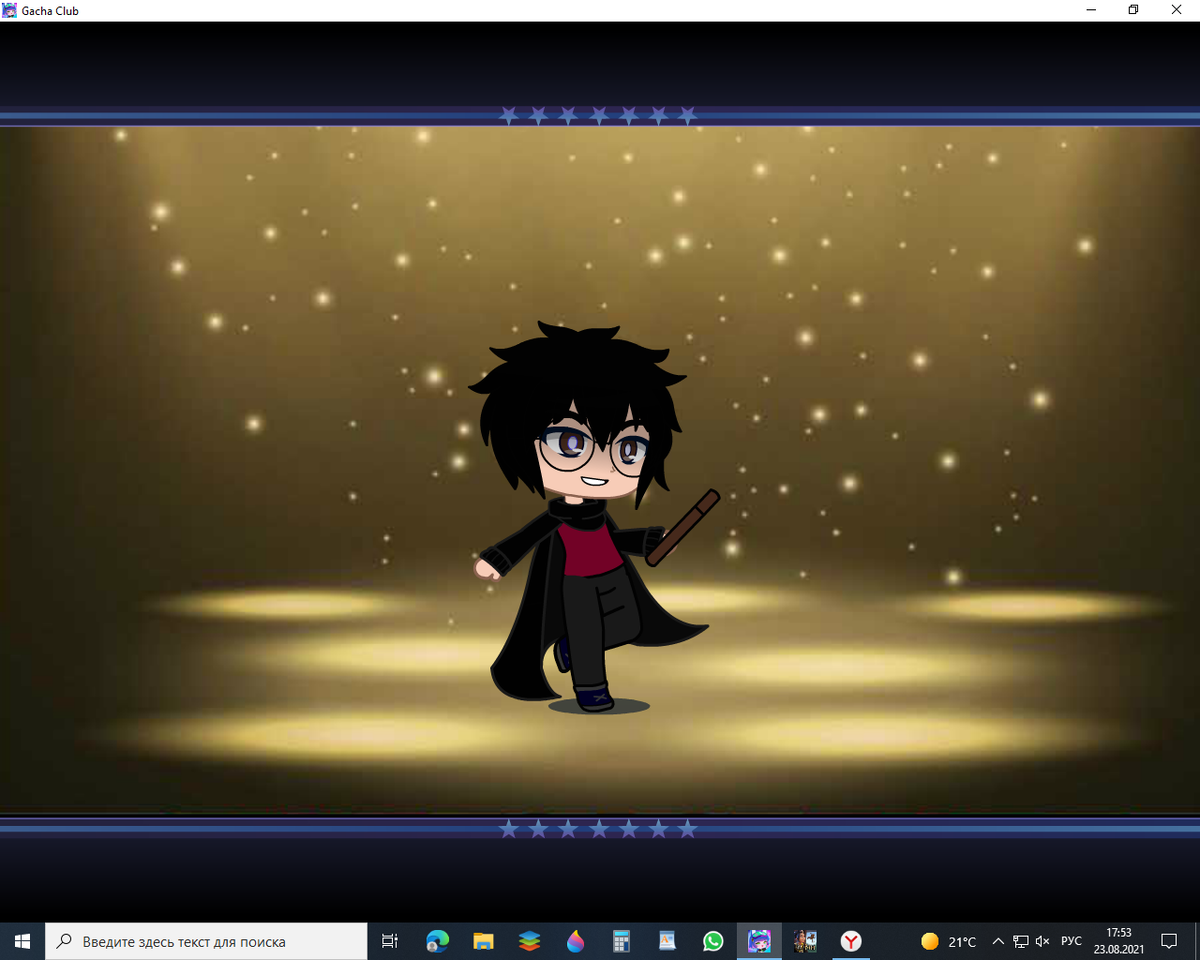Switch the РУС input language
Image resolution: width=1200 pixels, height=960 pixels.
click(x=1071, y=941)
